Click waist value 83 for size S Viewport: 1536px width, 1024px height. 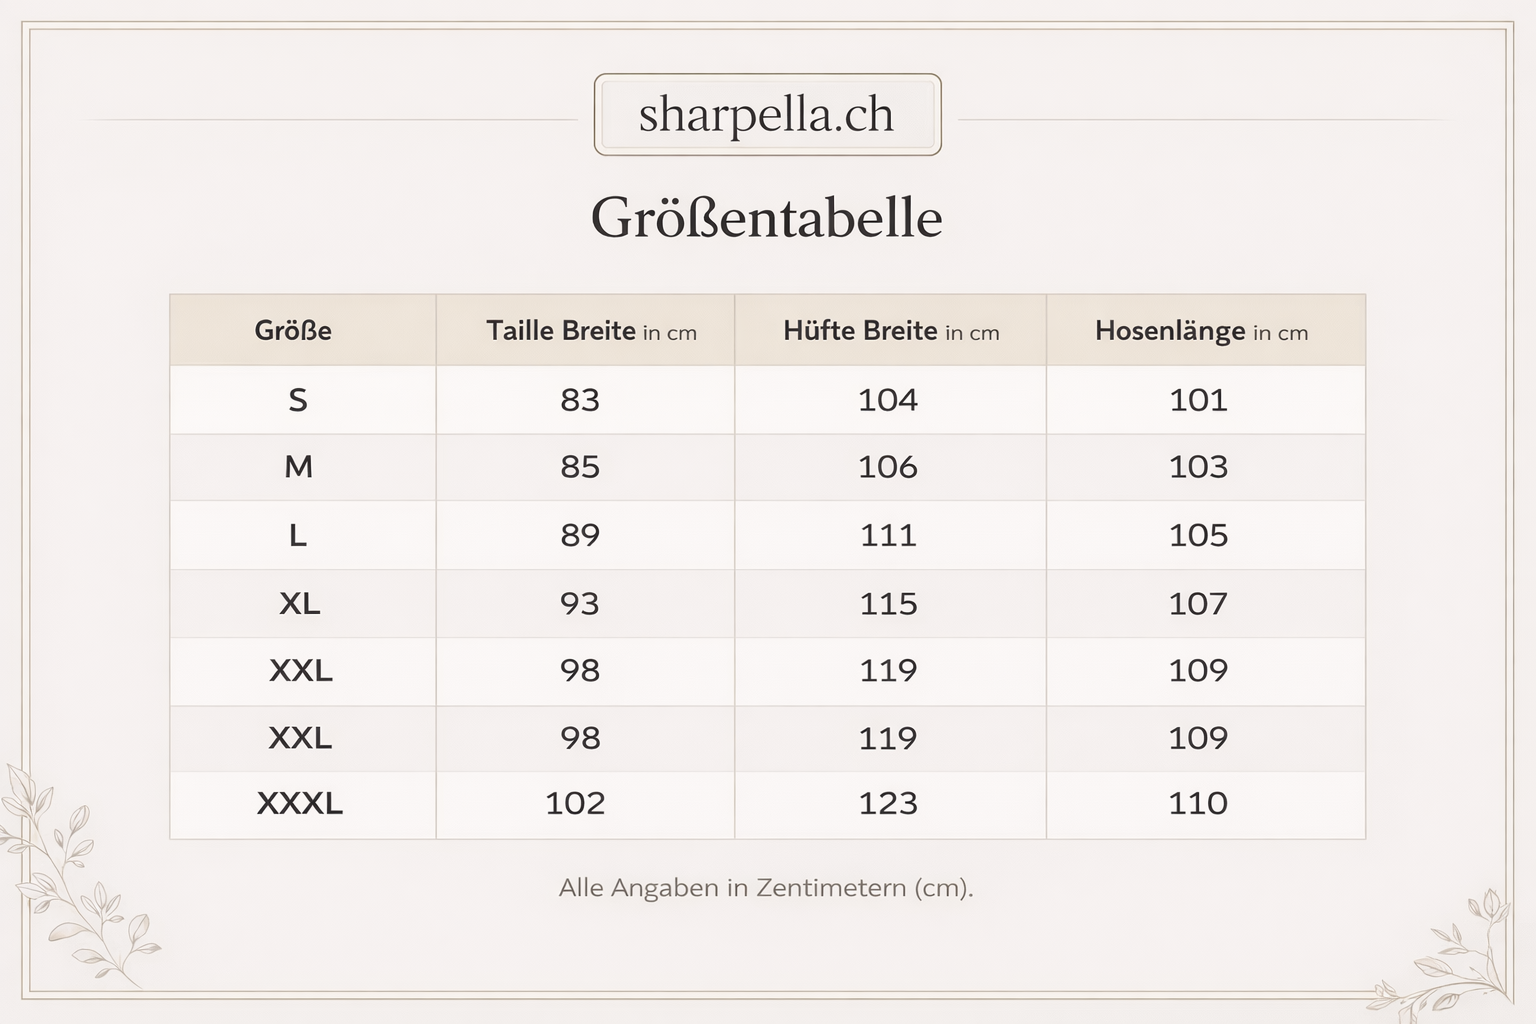(580, 400)
